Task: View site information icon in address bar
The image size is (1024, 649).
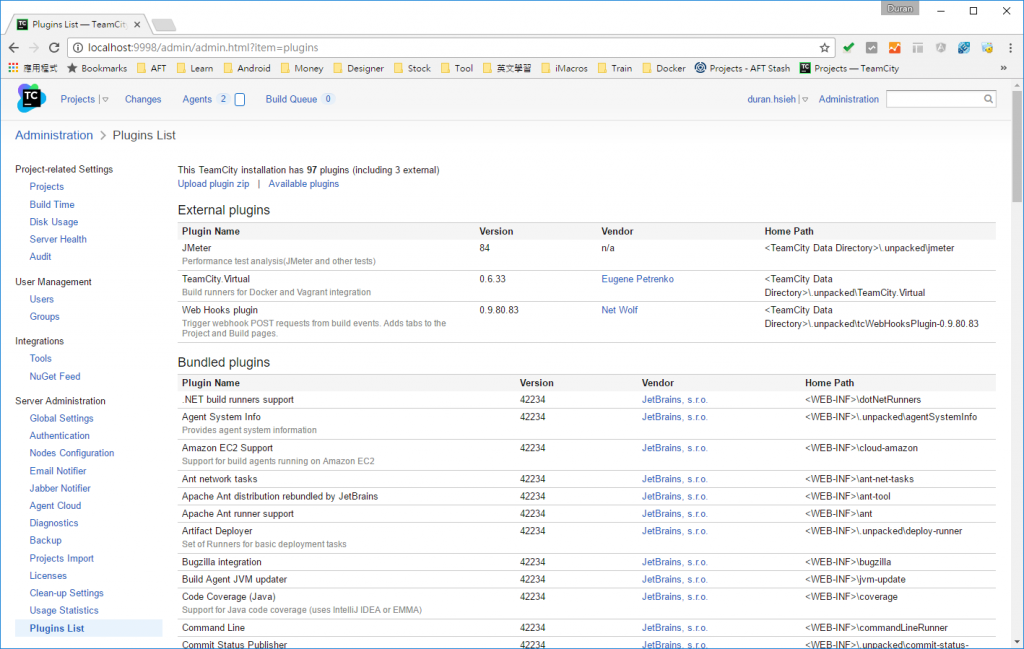Action: pos(78,48)
